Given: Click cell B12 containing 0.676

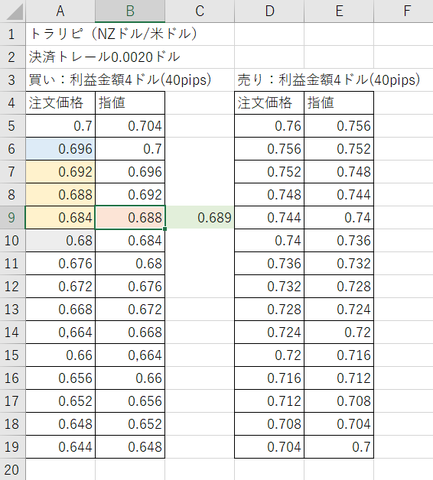Looking at the screenshot, I should click(x=130, y=286).
